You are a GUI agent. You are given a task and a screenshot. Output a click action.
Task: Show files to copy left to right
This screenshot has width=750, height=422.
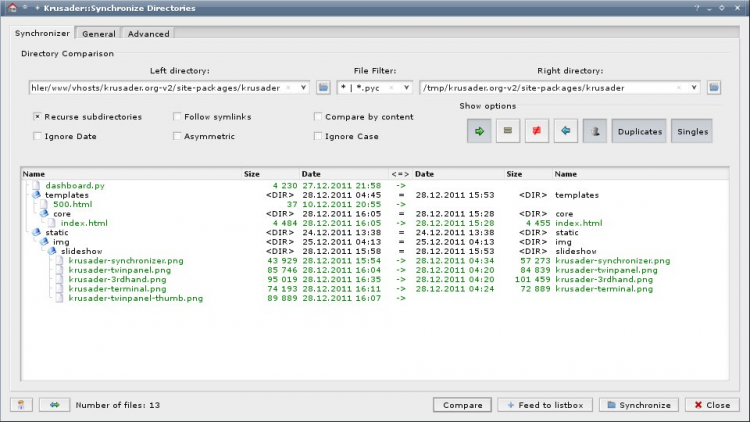479,131
